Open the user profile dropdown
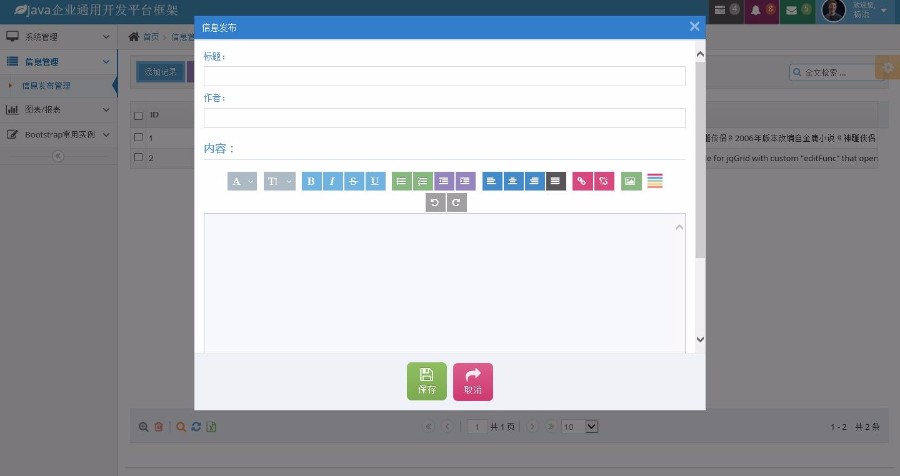 coord(856,10)
